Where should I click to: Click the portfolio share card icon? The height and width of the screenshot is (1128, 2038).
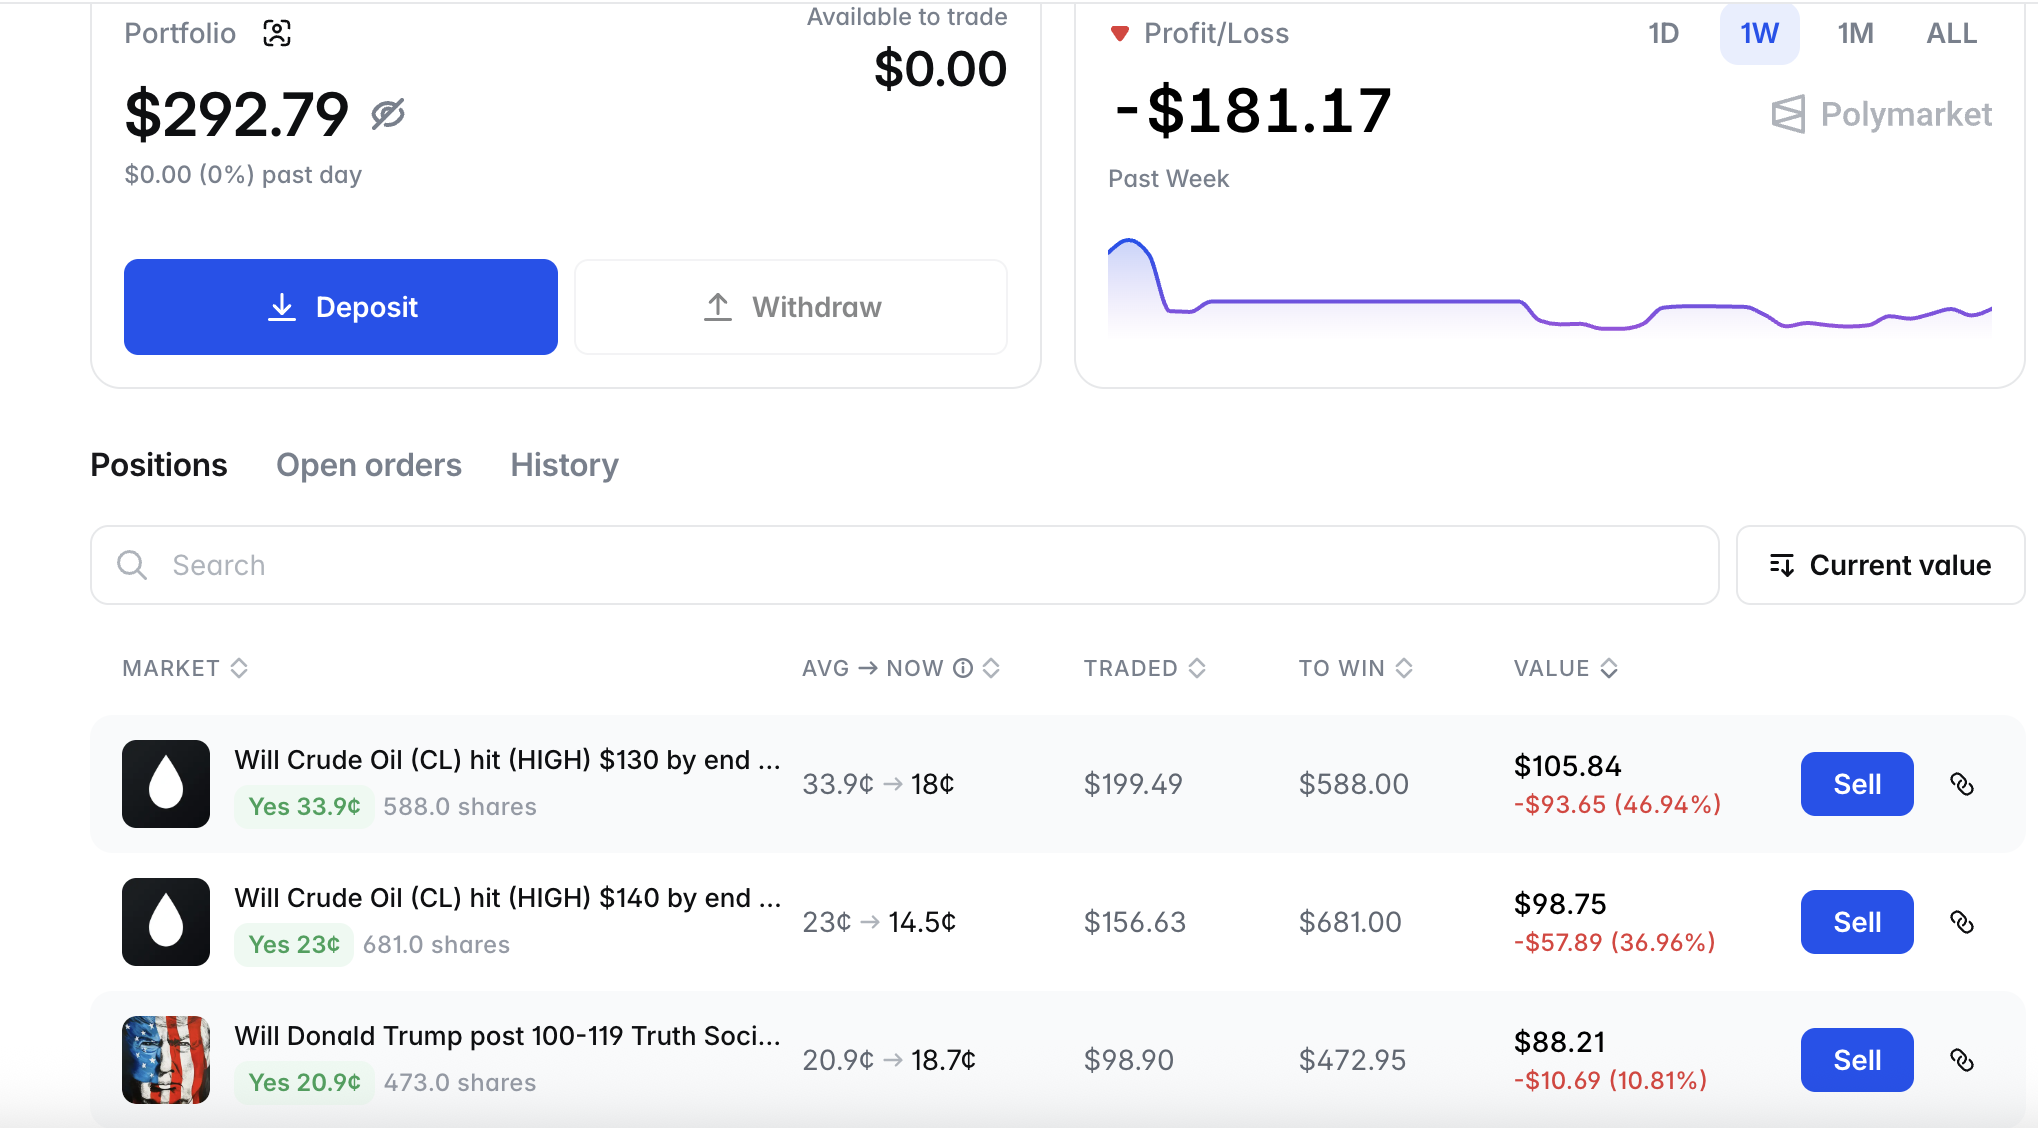(277, 33)
